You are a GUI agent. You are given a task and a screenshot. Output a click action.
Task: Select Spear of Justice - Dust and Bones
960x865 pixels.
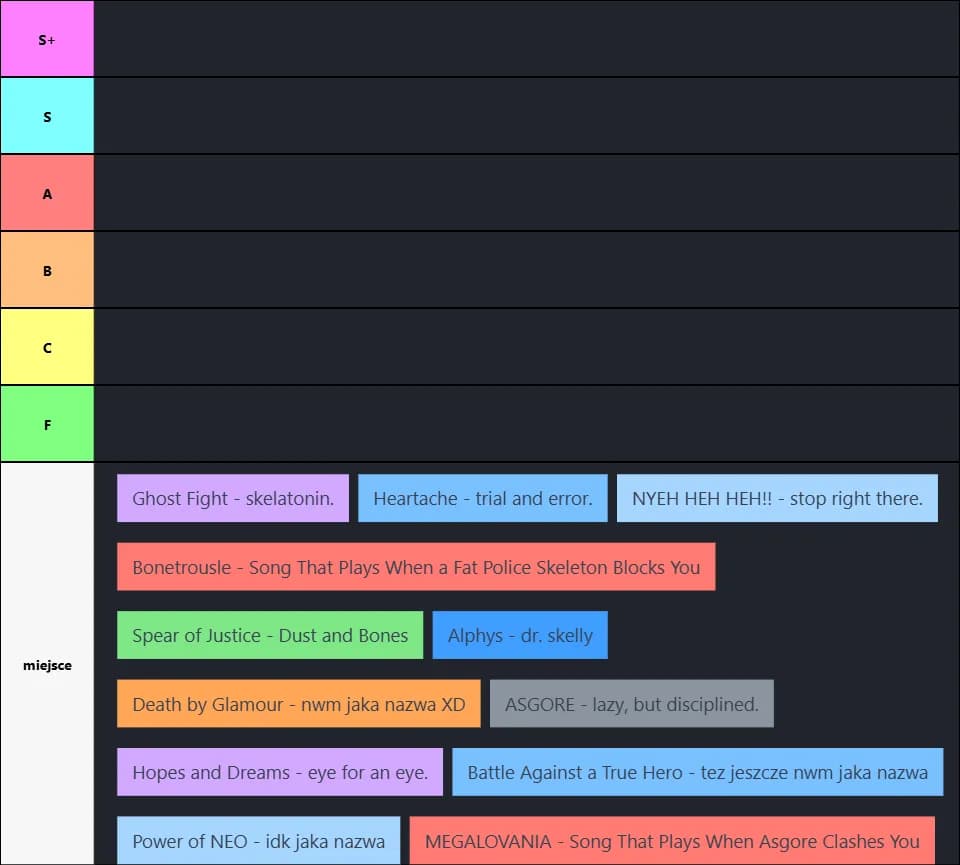[x=270, y=635]
